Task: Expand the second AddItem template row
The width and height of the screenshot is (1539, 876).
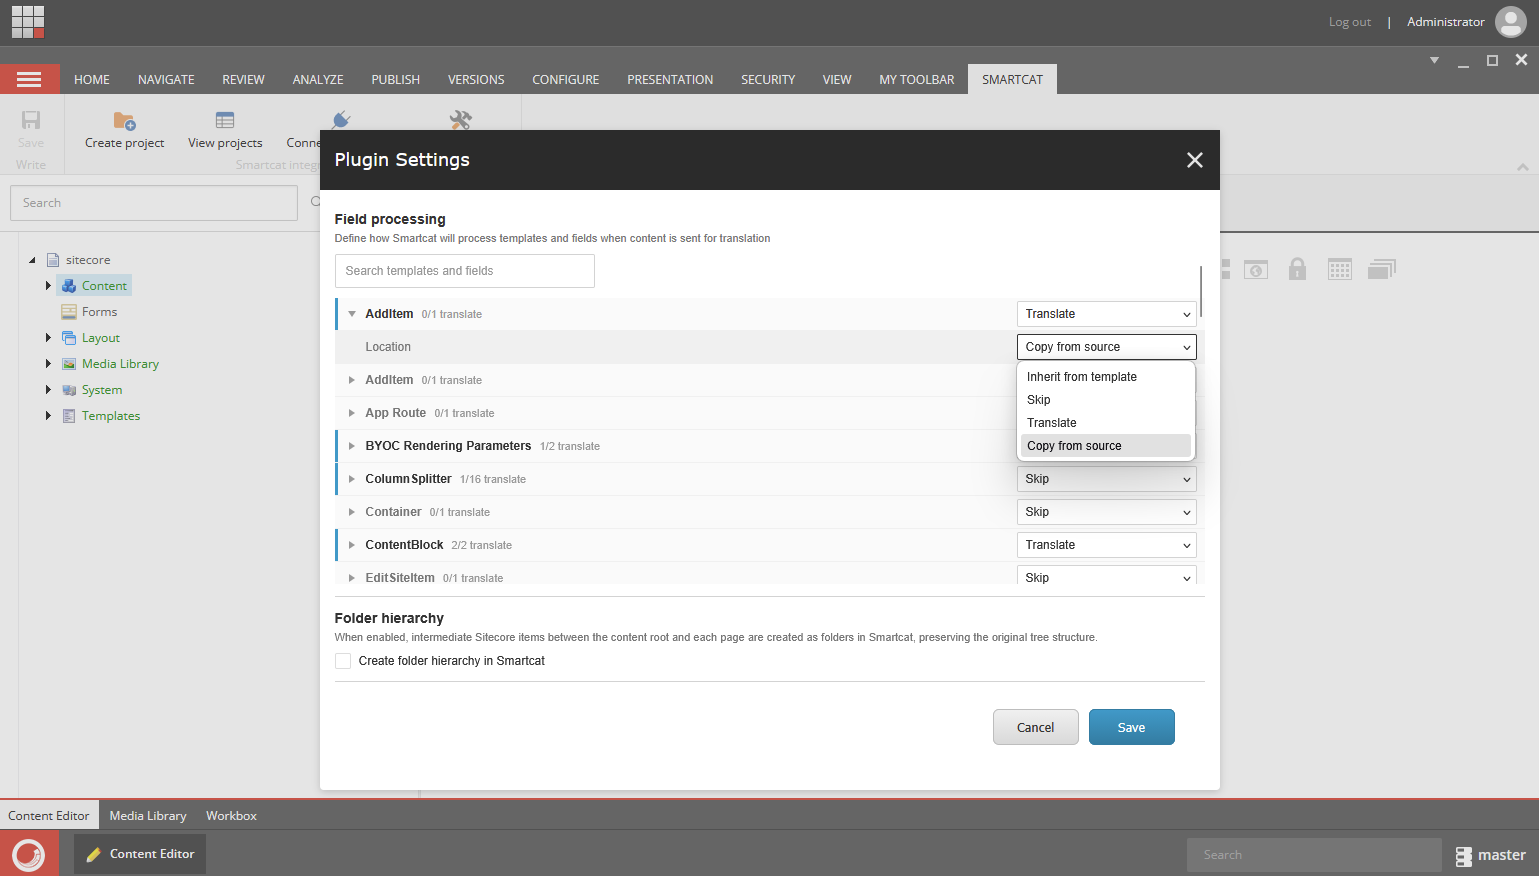Action: tap(352, 380)
